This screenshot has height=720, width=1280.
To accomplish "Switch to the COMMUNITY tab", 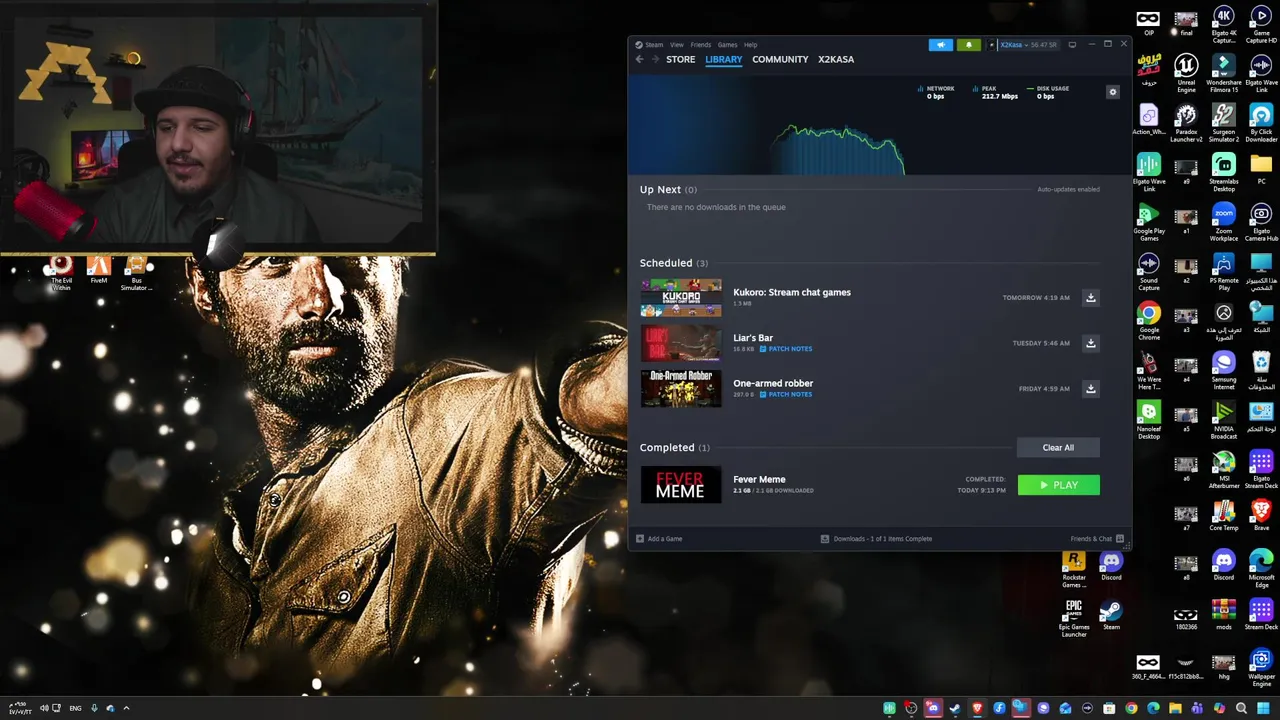I will [x=780, y=59].
